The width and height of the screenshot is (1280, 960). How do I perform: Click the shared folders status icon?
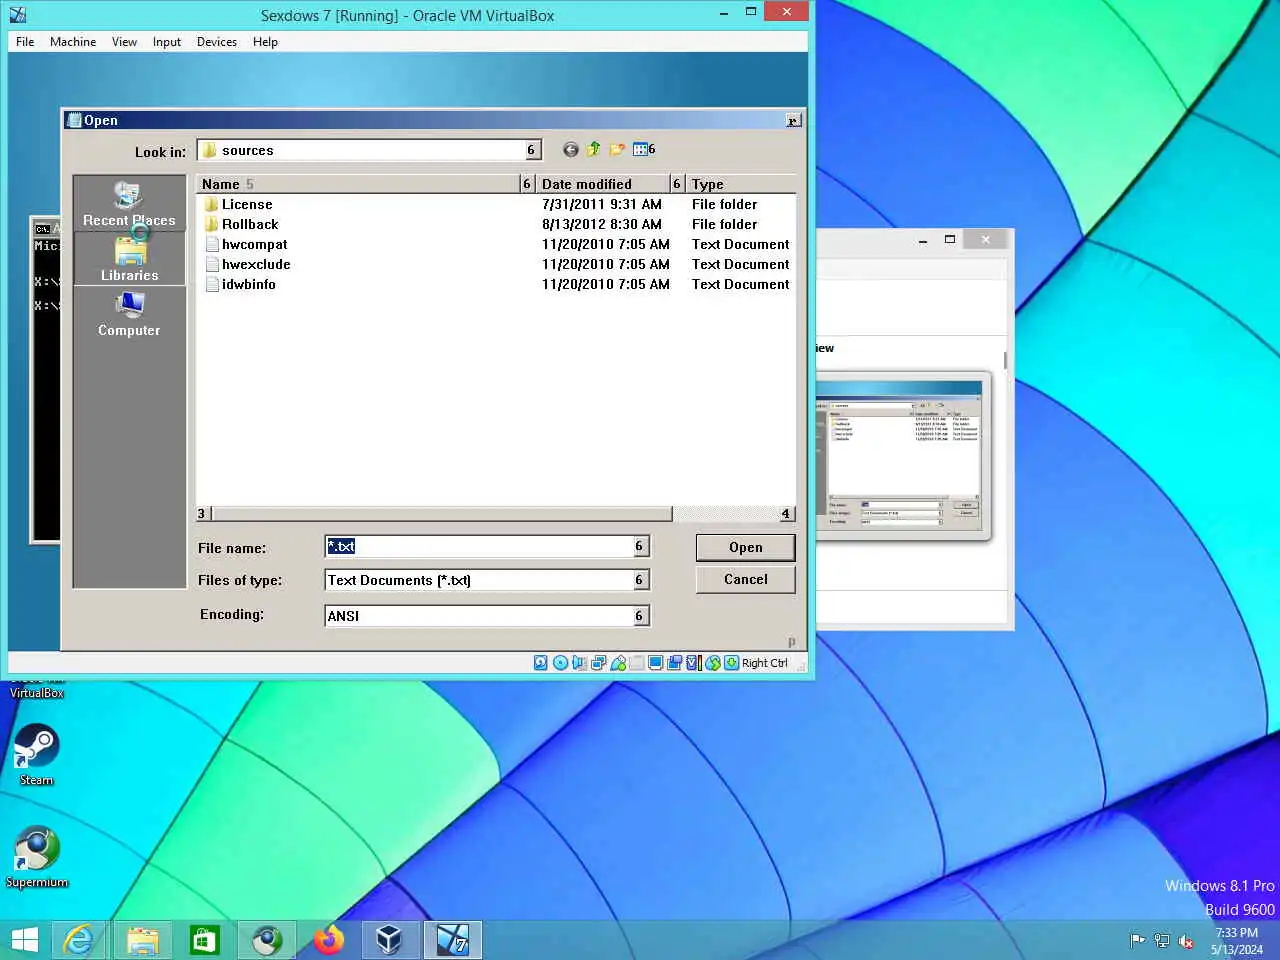point(637,663)
